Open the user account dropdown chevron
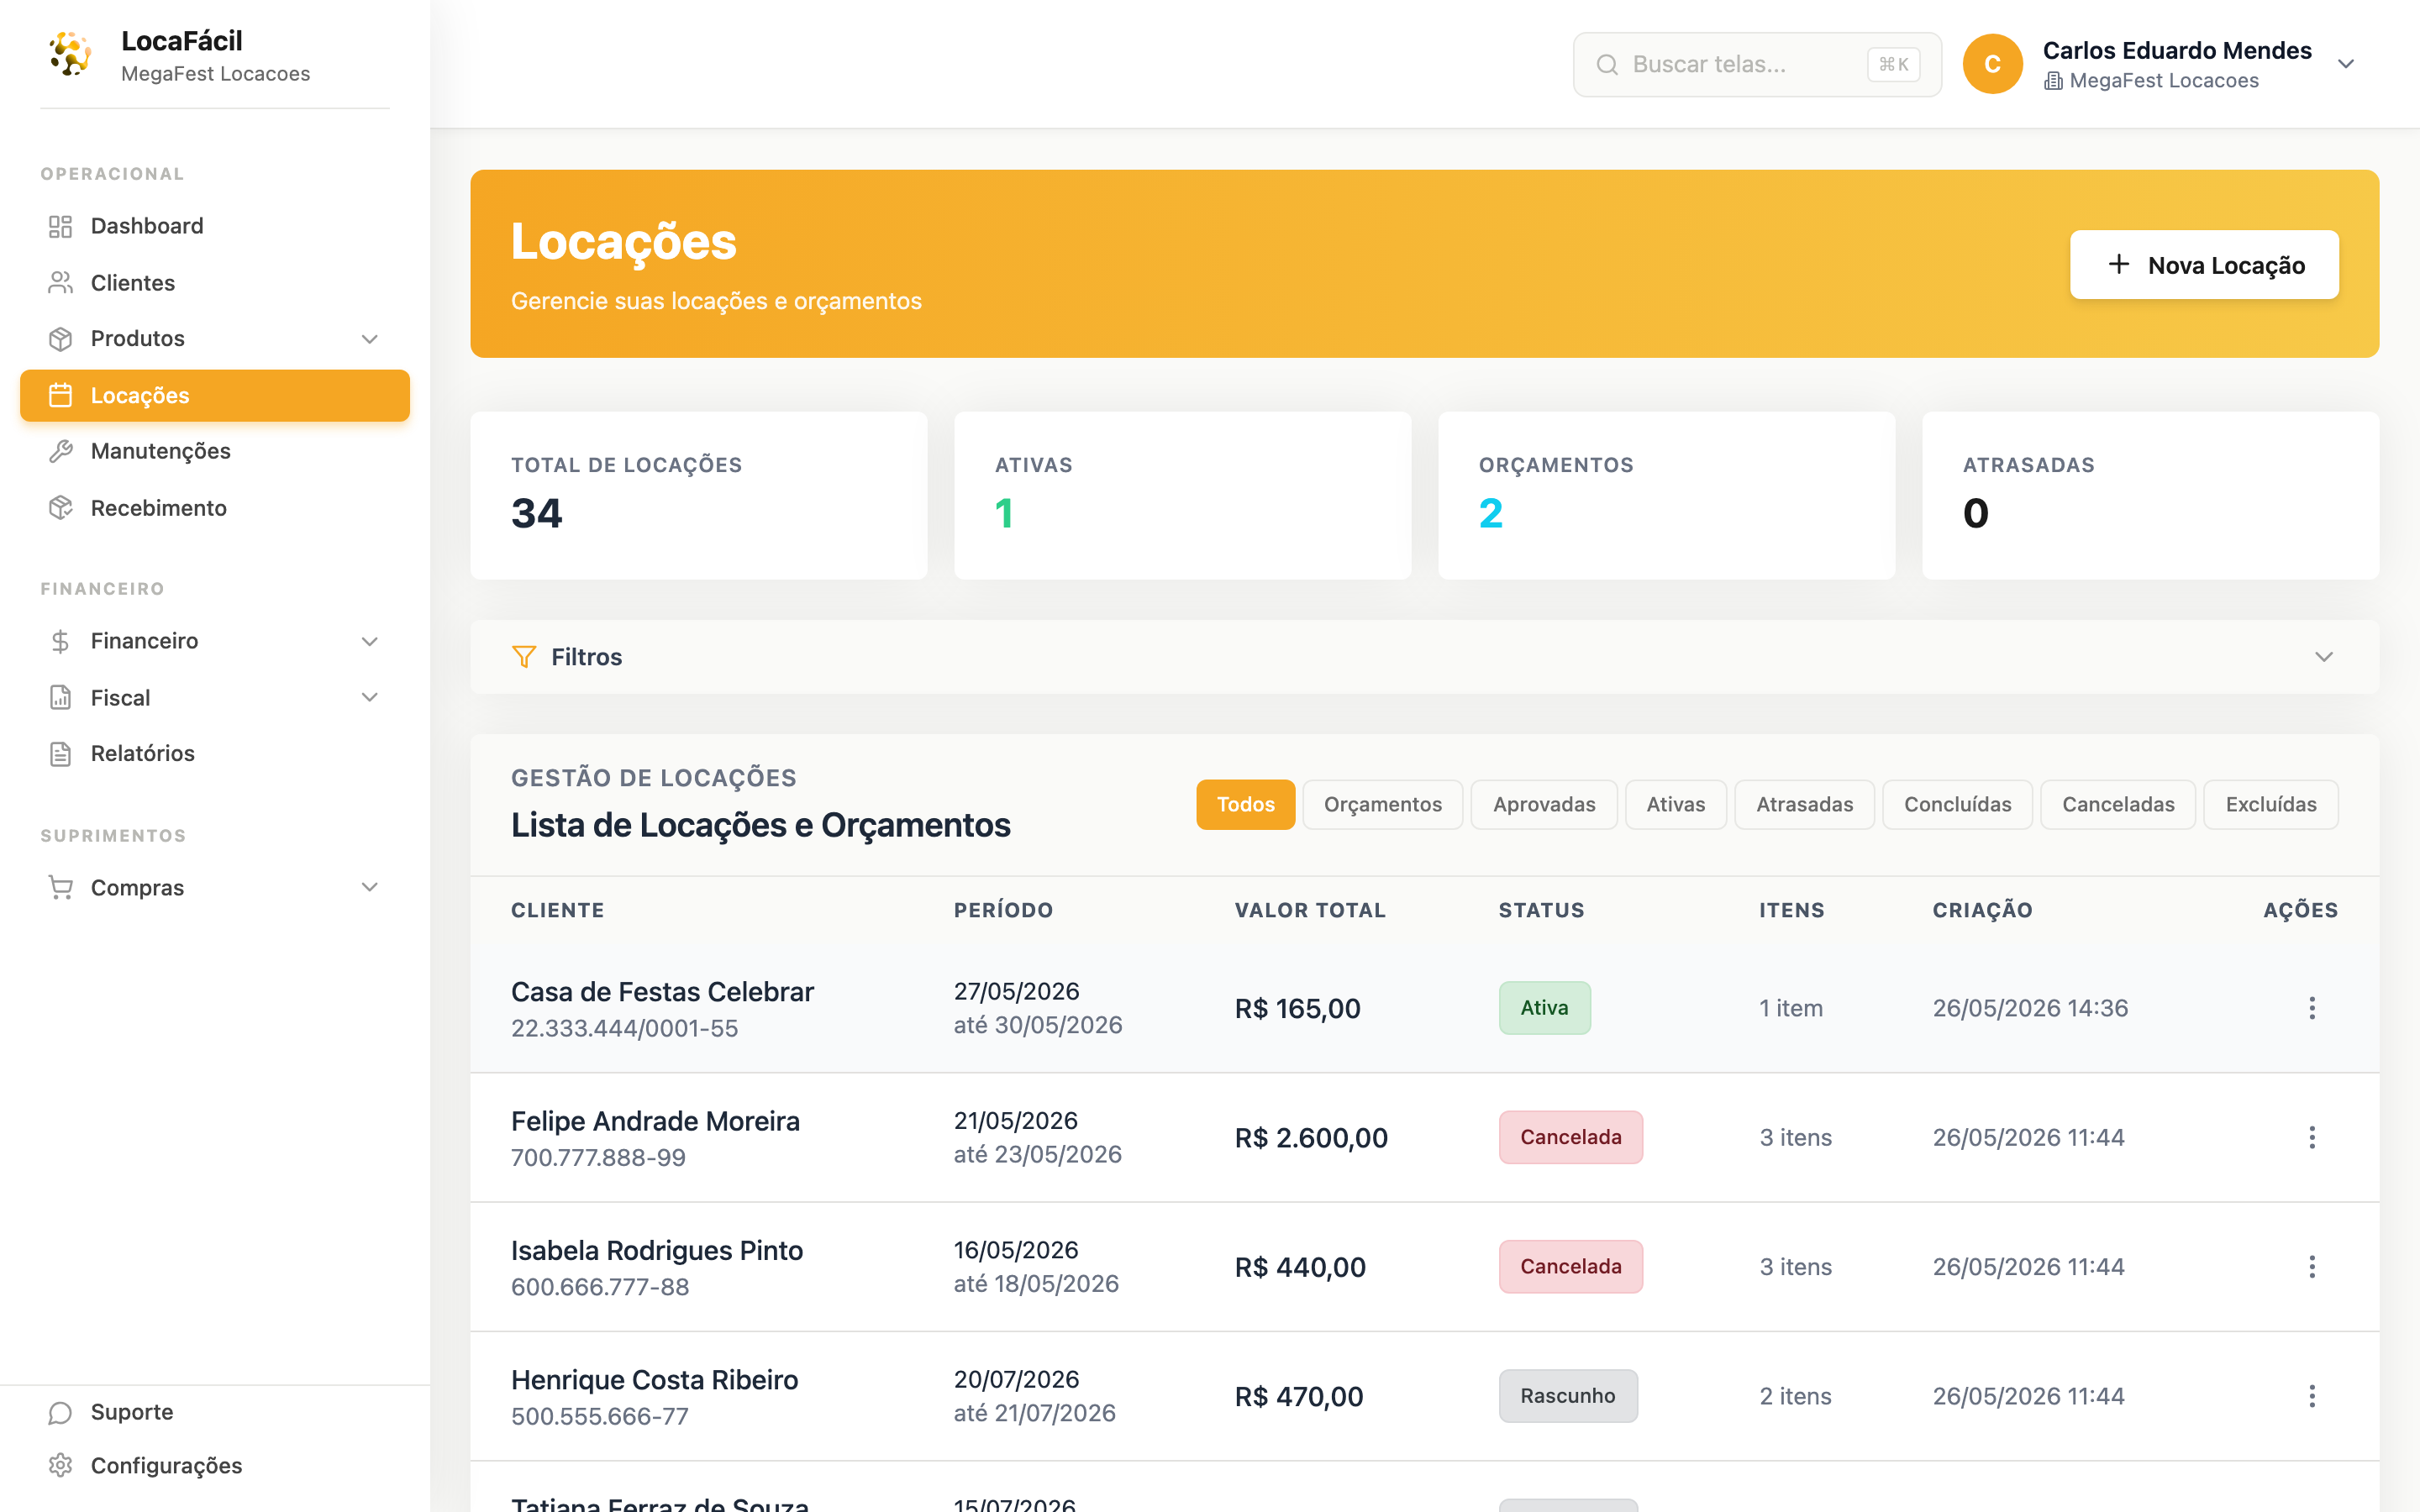This screenshot has height=1512, width=2420. pos(2346,64)
